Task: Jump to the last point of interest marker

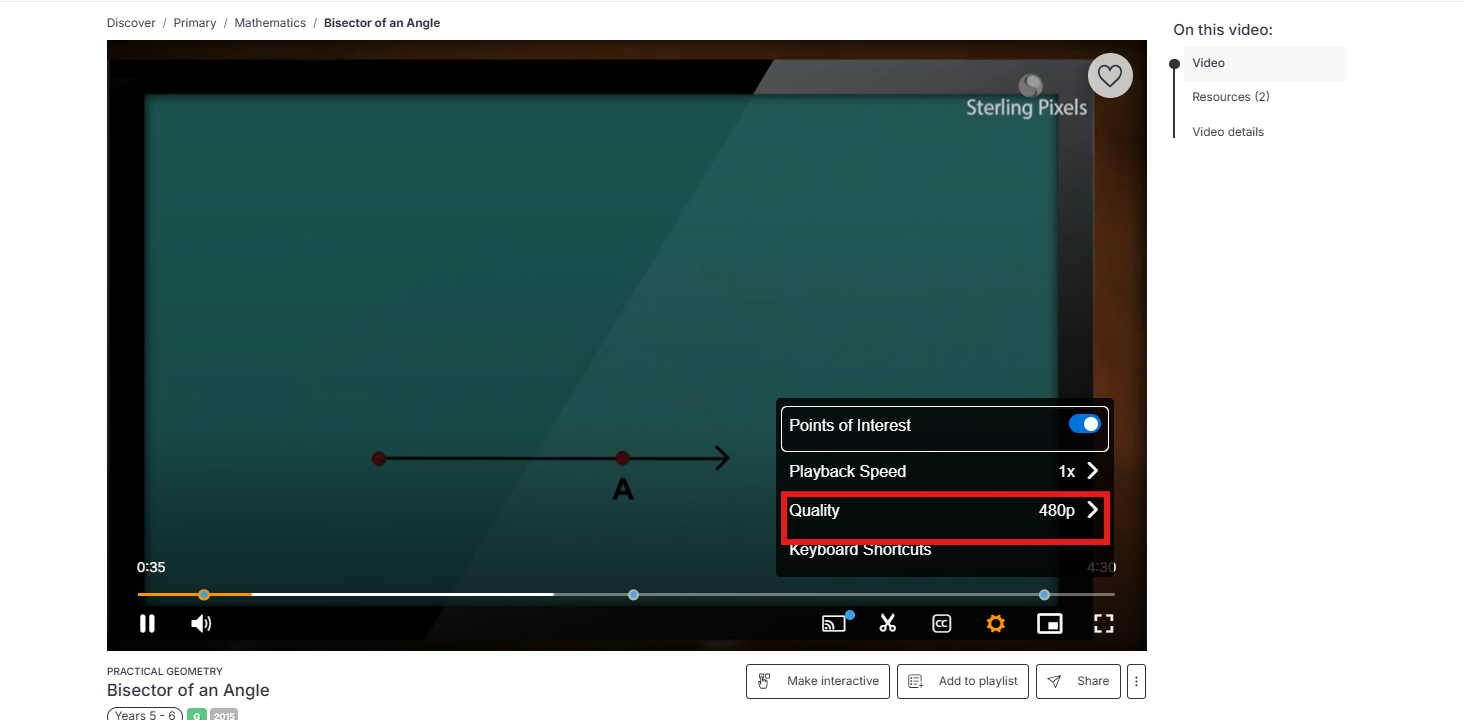Action: (1044, 594)
